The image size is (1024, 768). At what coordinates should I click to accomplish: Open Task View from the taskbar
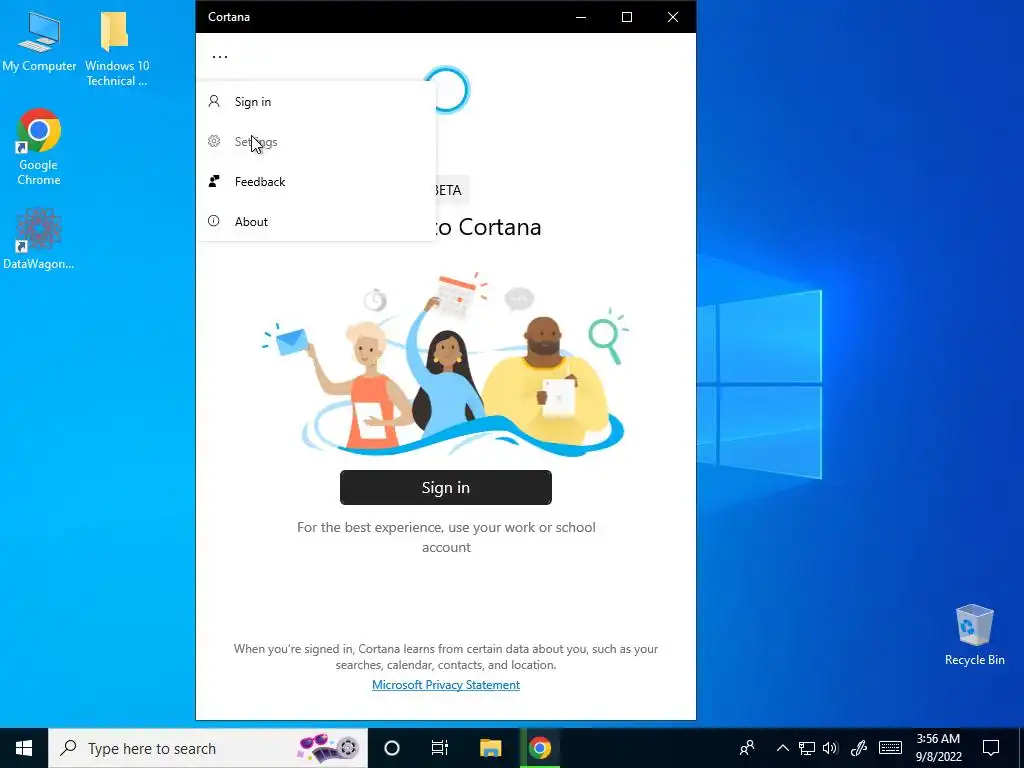440,748
